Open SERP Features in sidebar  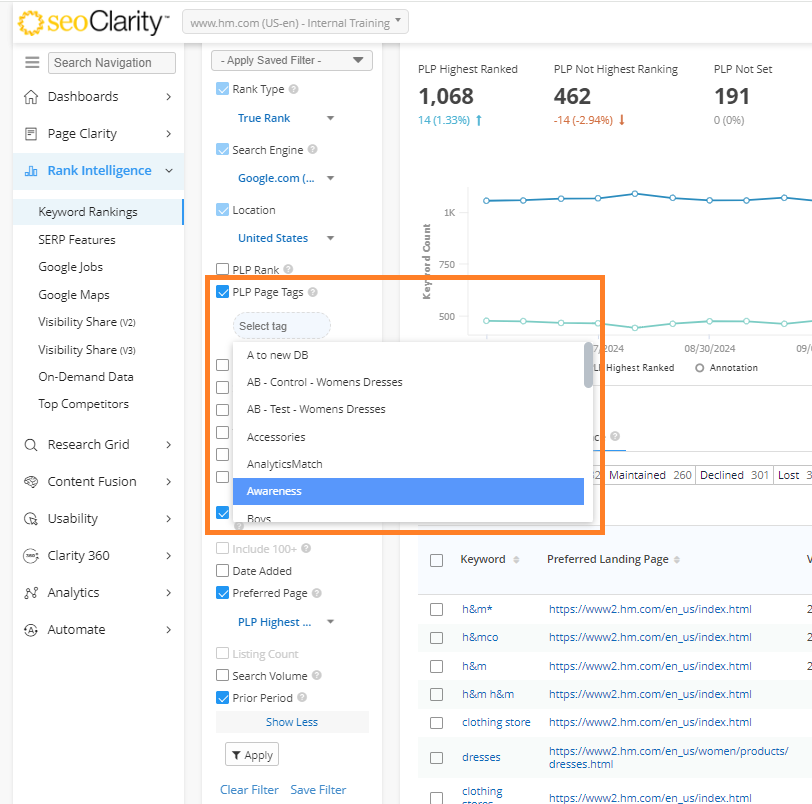click(77, 240)
